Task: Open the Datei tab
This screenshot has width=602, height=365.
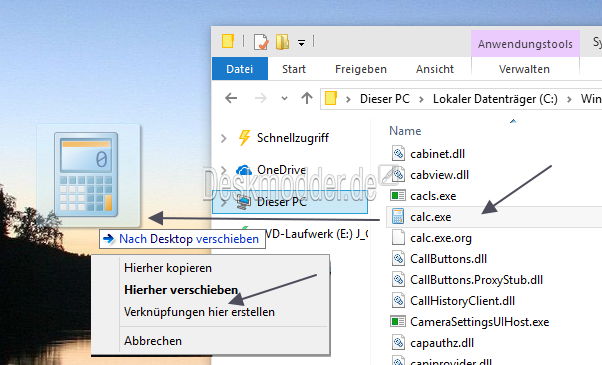Action: [x=240, y=69]
